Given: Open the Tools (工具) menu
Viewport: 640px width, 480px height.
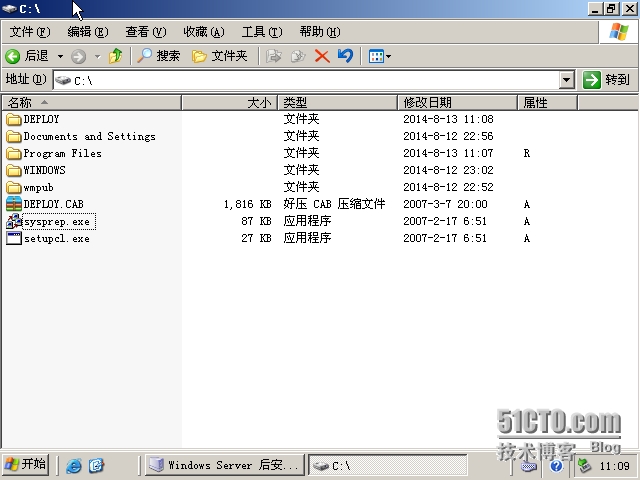Looking at the screenshot, I should coord(262,32).
